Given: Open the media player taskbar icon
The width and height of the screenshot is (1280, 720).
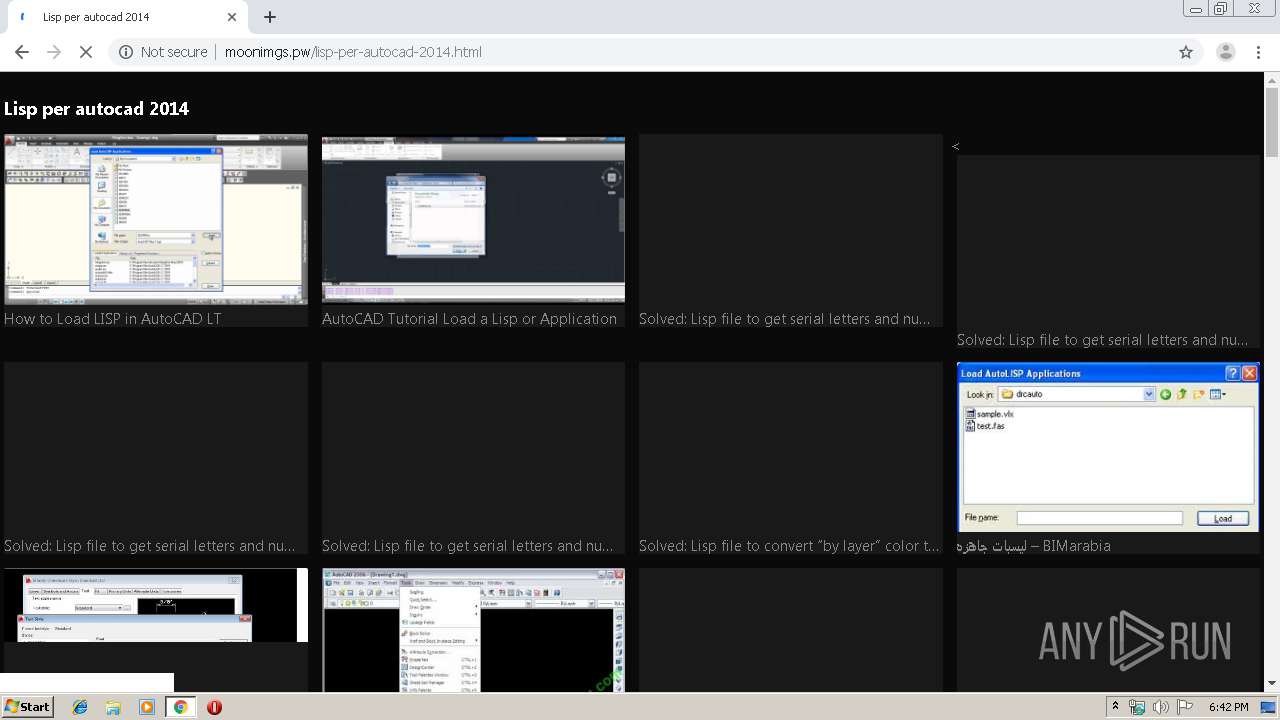Looking at the screenshot, I should [x=147, y=707].
